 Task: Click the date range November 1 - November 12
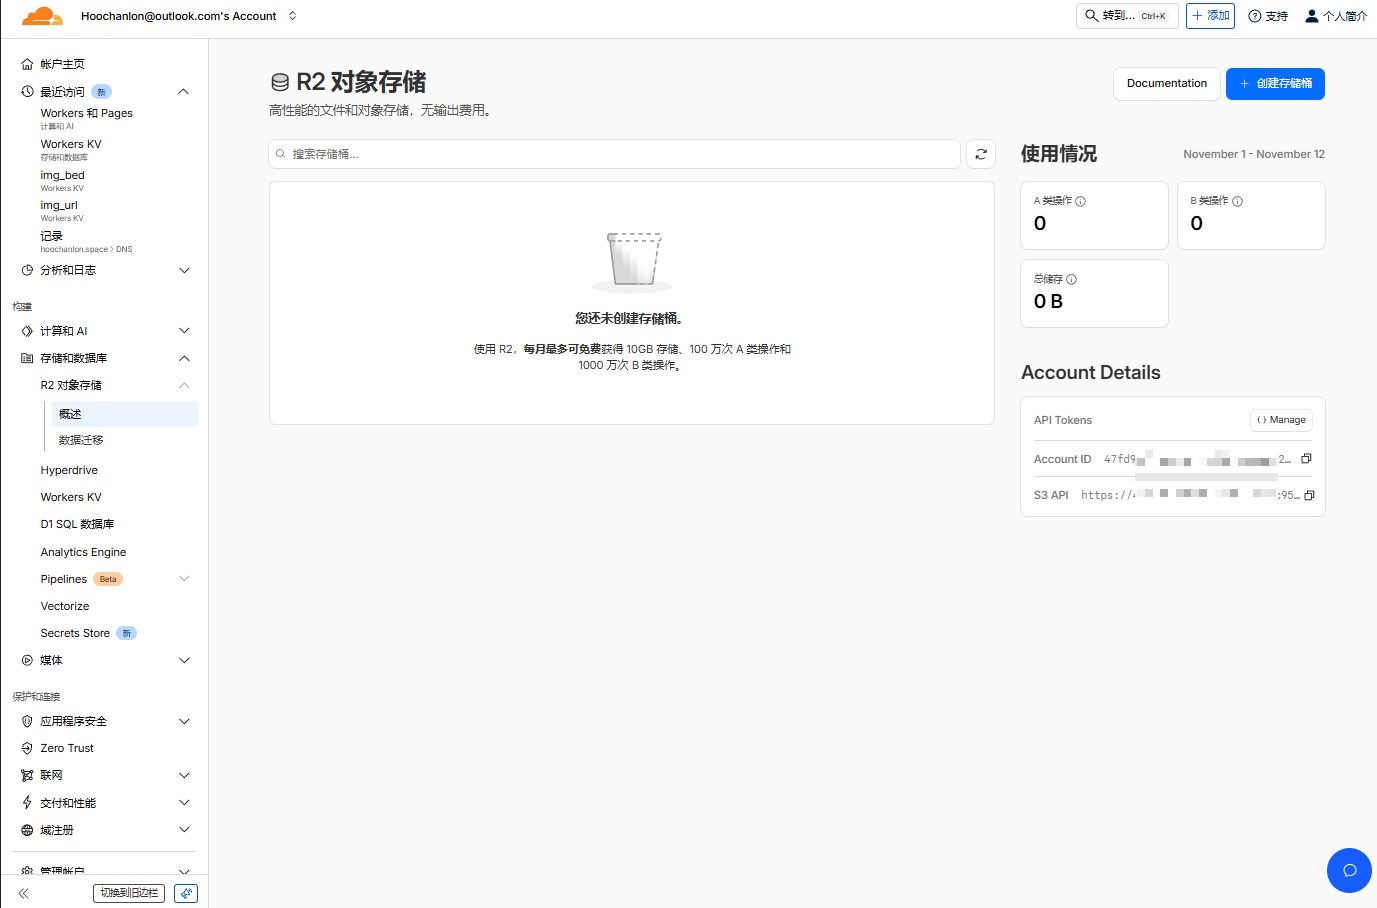[1254, 154]
